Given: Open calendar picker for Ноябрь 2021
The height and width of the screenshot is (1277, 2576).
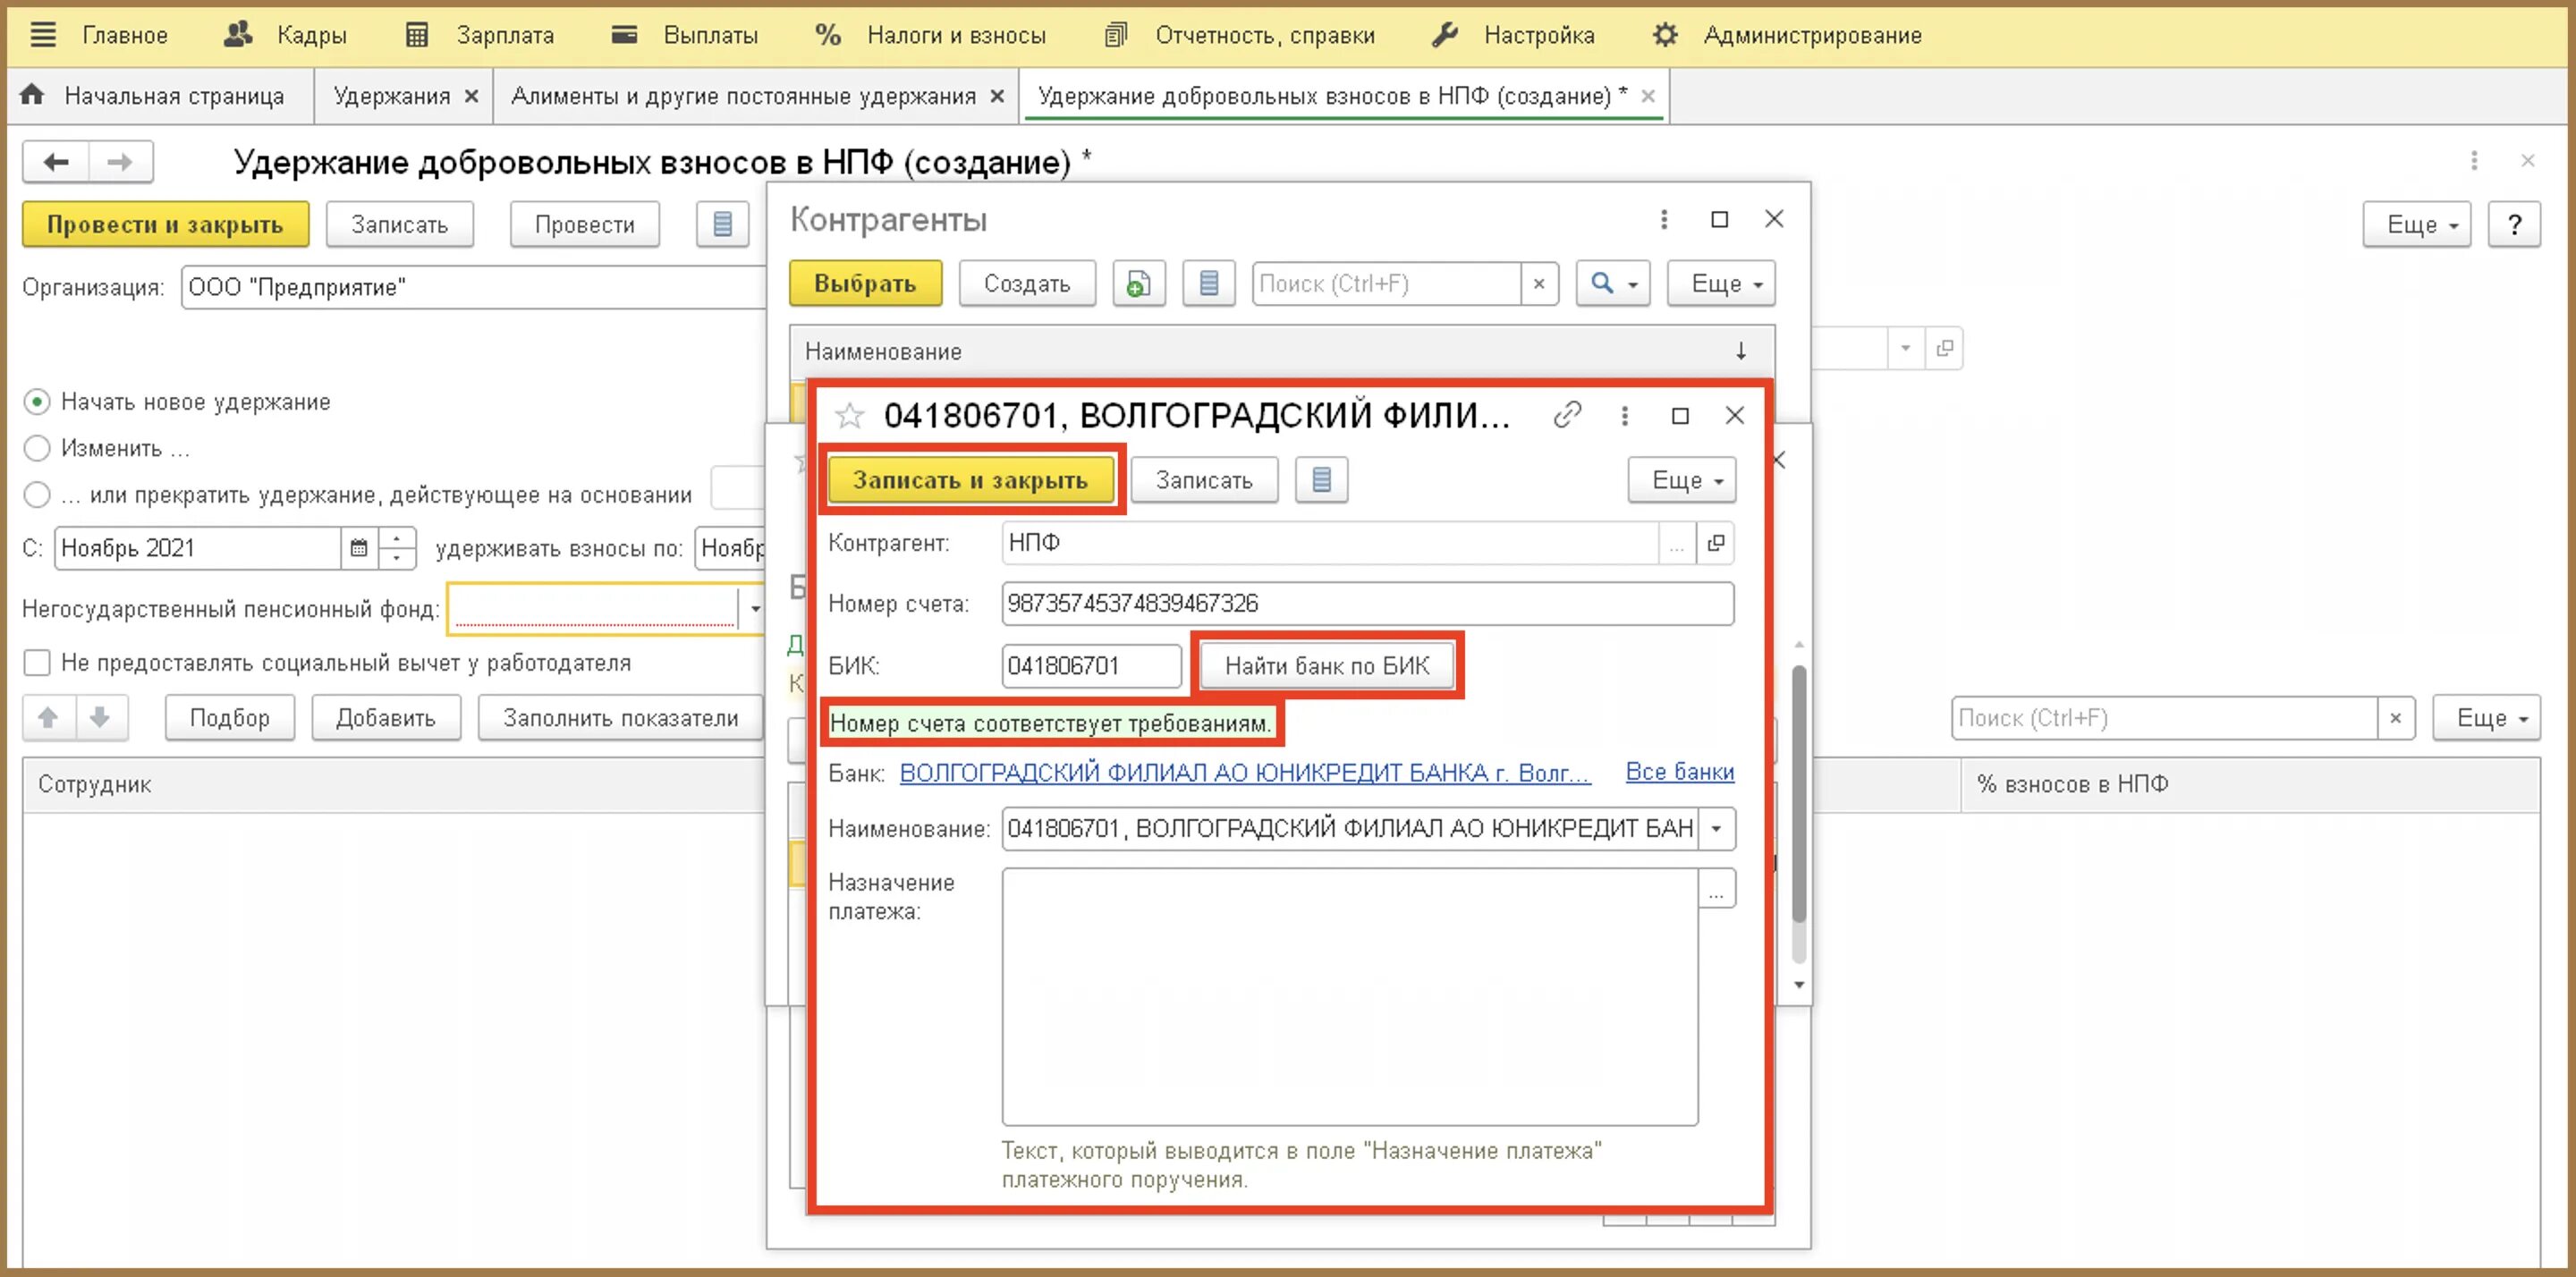Looking at the screenshot, I should coord(359,548).
